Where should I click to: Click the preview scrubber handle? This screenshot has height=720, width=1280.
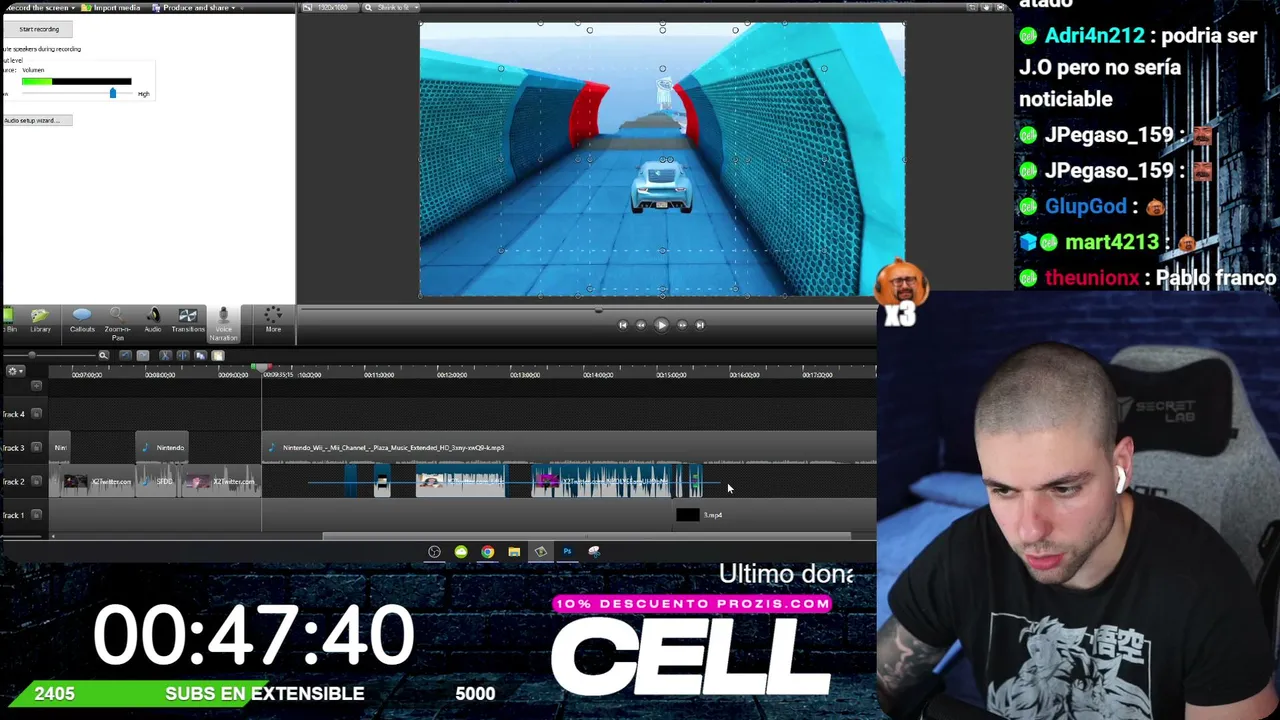pyautogui.click(x=598, y=310)
